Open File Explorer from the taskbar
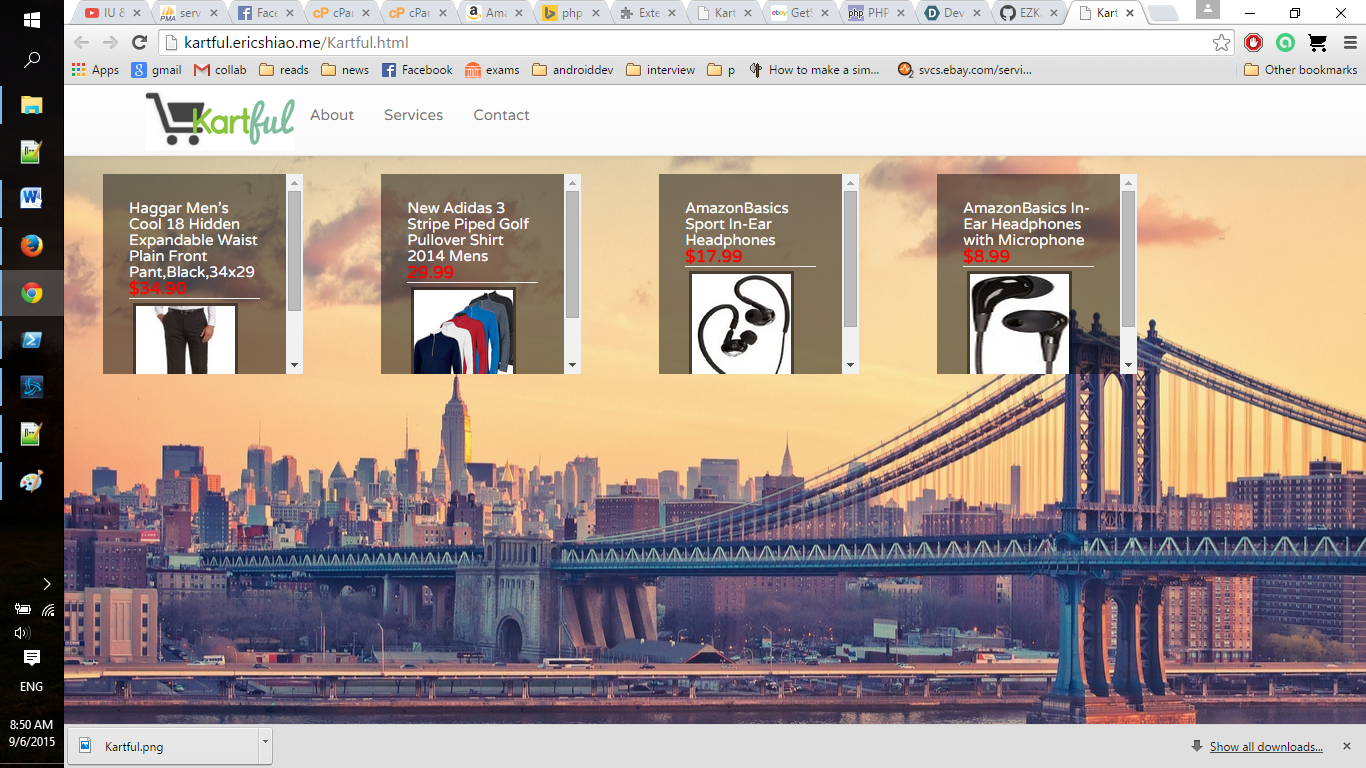This screenshot has width=1366, height=768. pos(31,105)
